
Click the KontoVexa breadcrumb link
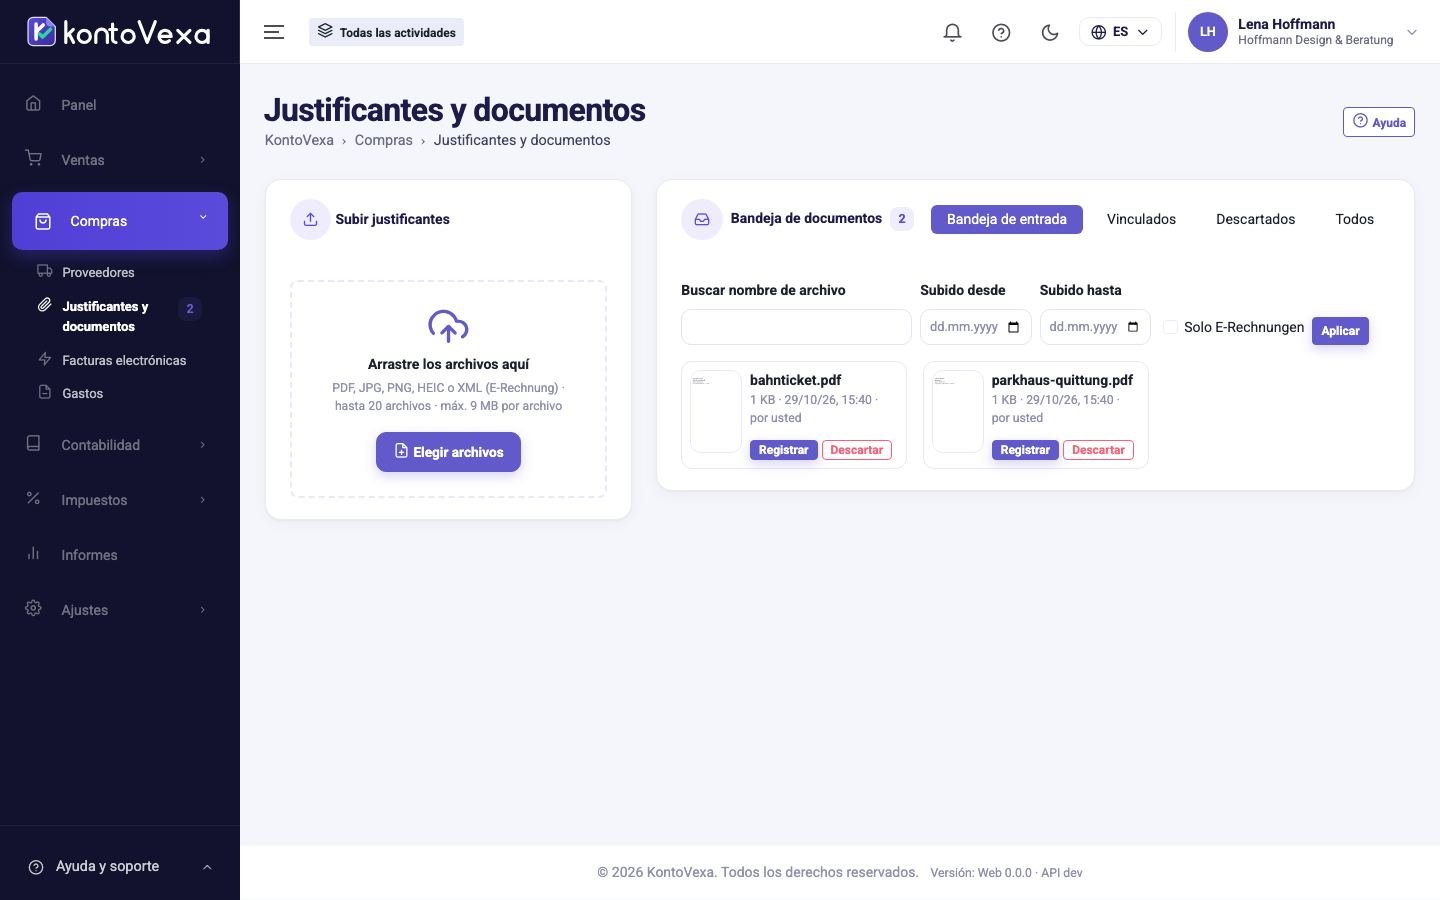pyautogui.click(x=299, y=140)
